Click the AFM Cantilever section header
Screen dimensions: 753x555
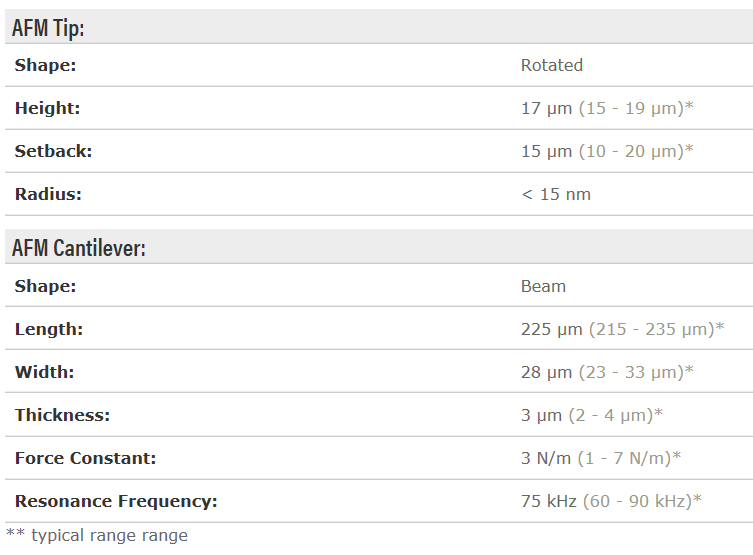[79, 248]
